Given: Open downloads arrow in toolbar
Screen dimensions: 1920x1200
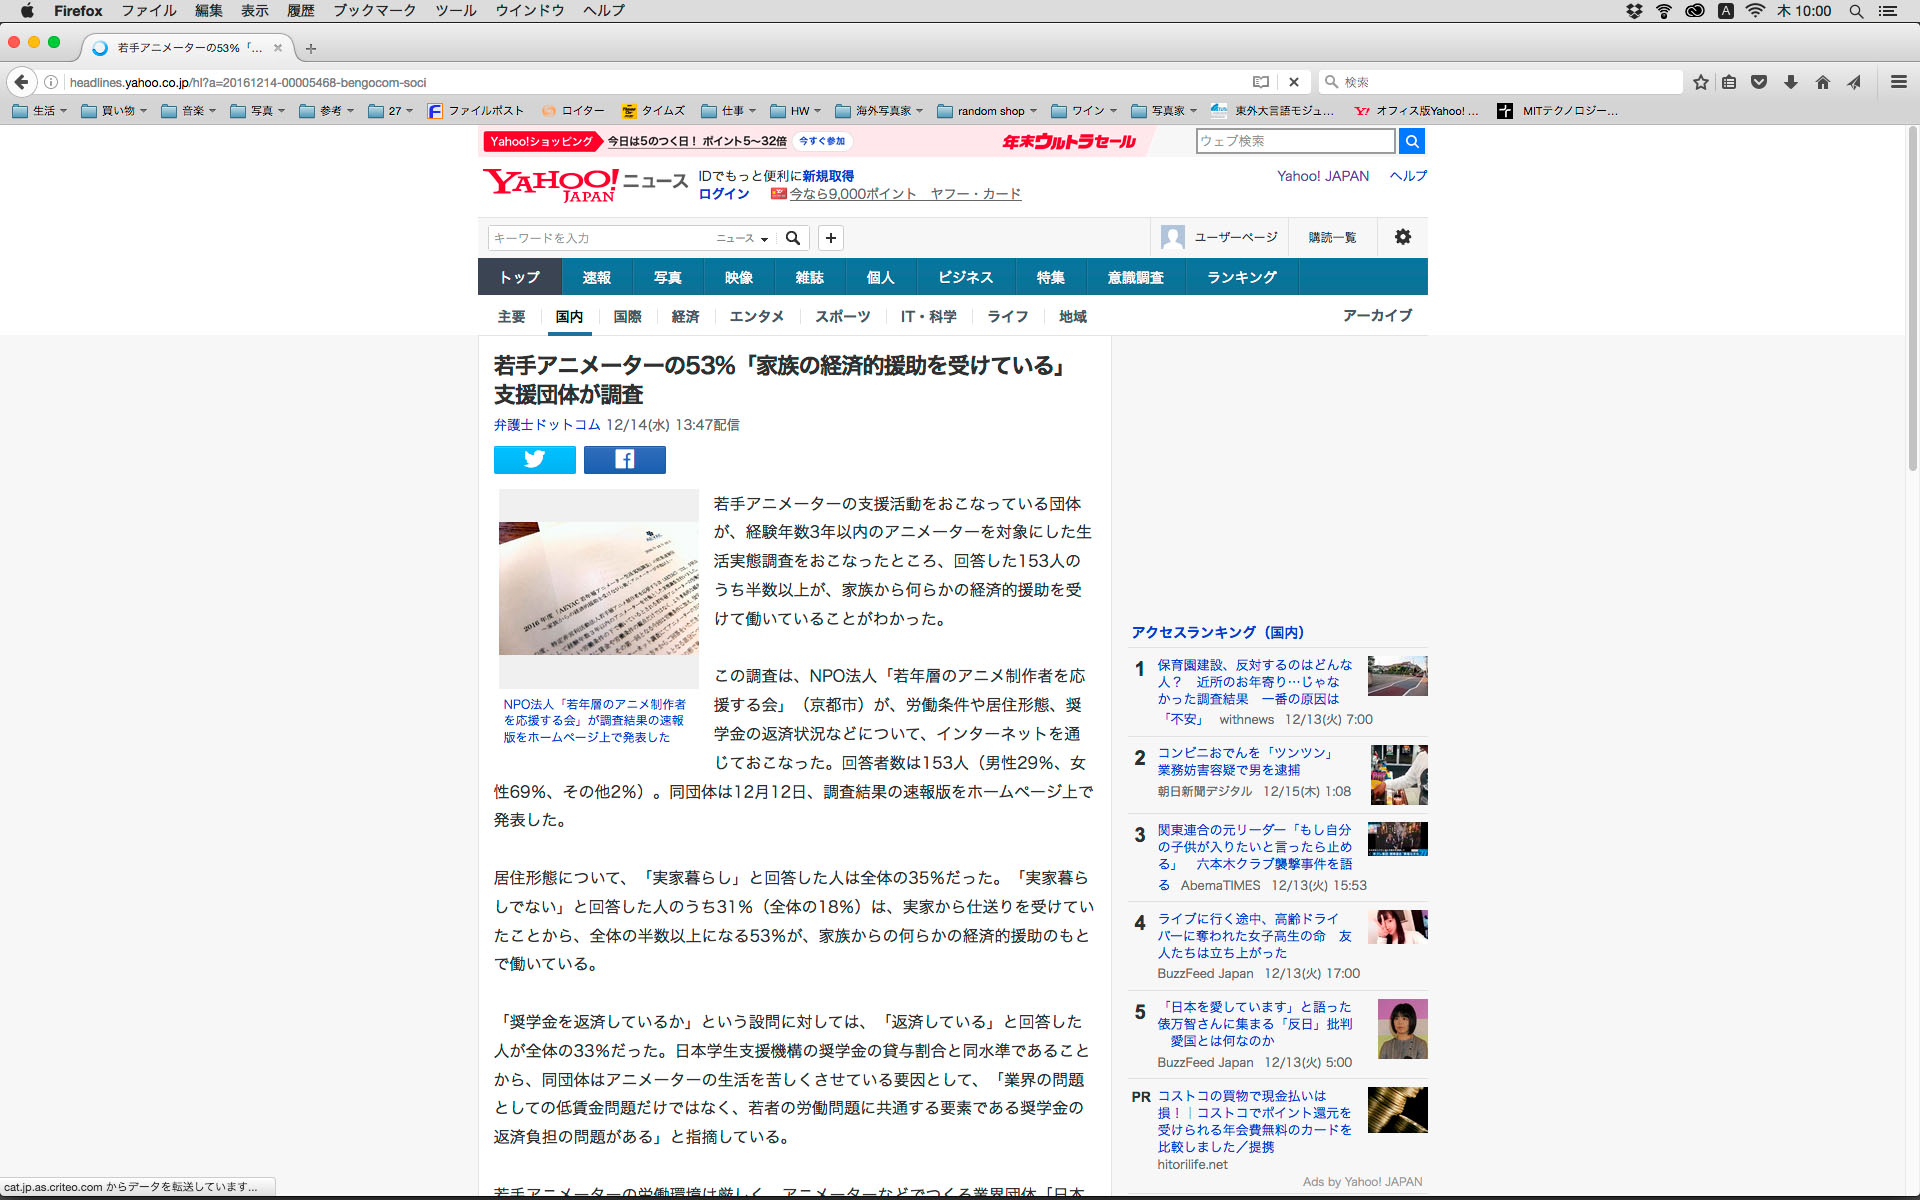Looking at the screenshot, I should 1791,82.
